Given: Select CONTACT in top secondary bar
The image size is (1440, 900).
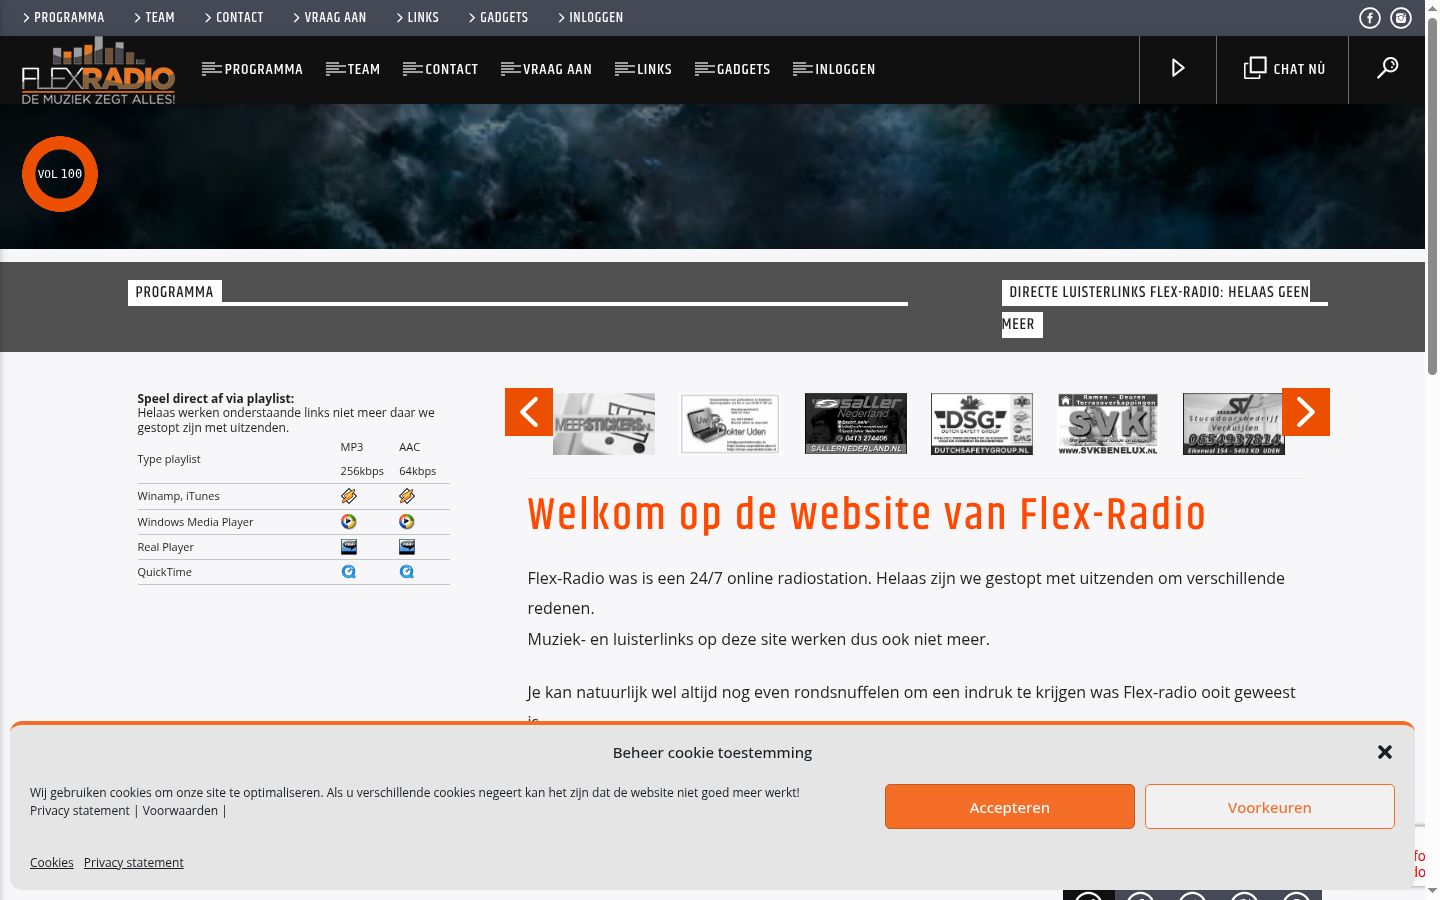Looking at the screenshot, I should (234, 18).
